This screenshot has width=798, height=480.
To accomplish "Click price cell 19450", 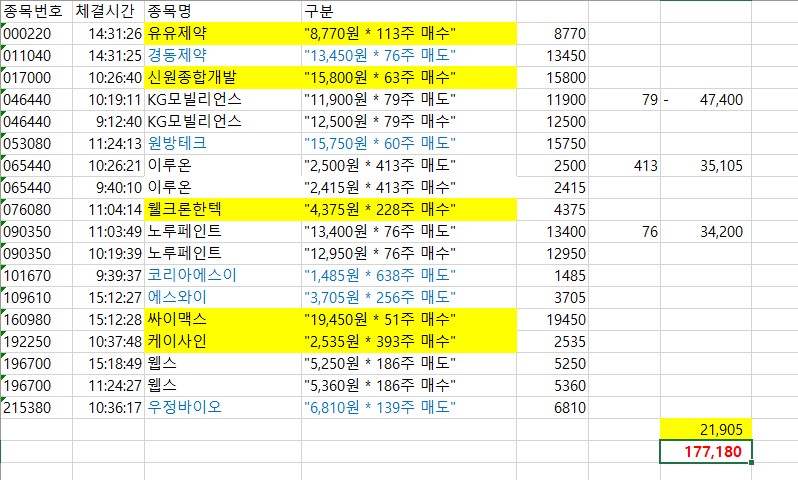I will (553, 319).
